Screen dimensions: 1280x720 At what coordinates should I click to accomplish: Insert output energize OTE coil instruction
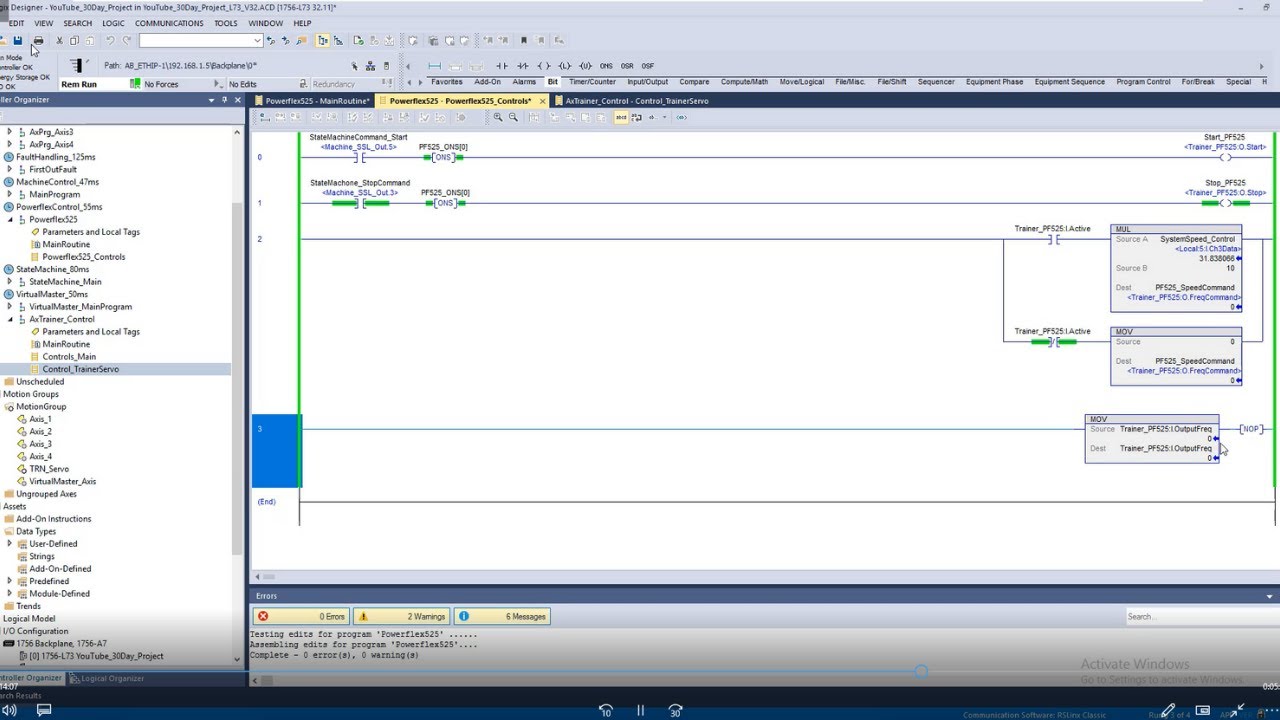(x=544, y=65)
